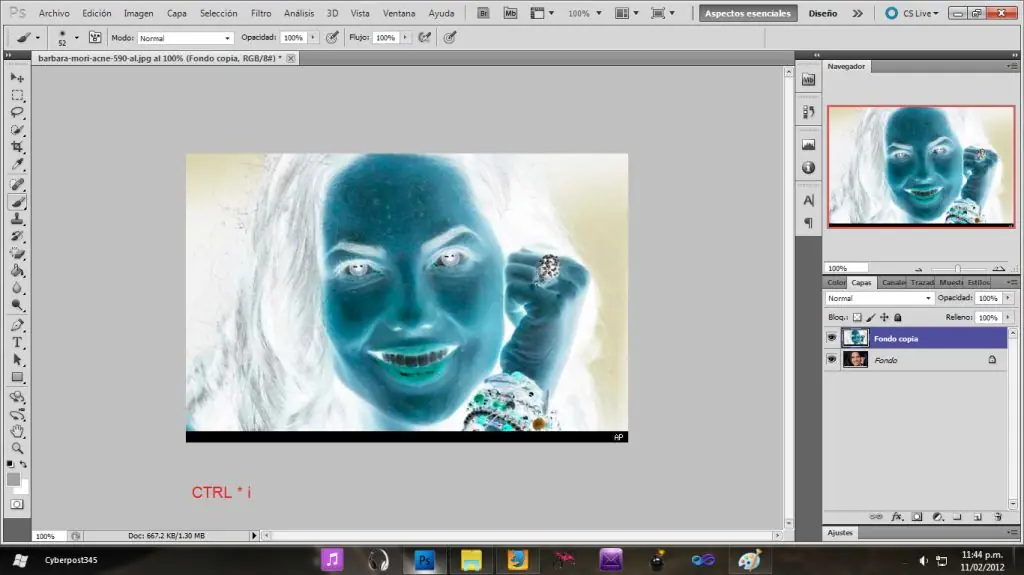Select the Rectangular Marquee tool
Screen dimensions: 1024x575
click(17, 95)
